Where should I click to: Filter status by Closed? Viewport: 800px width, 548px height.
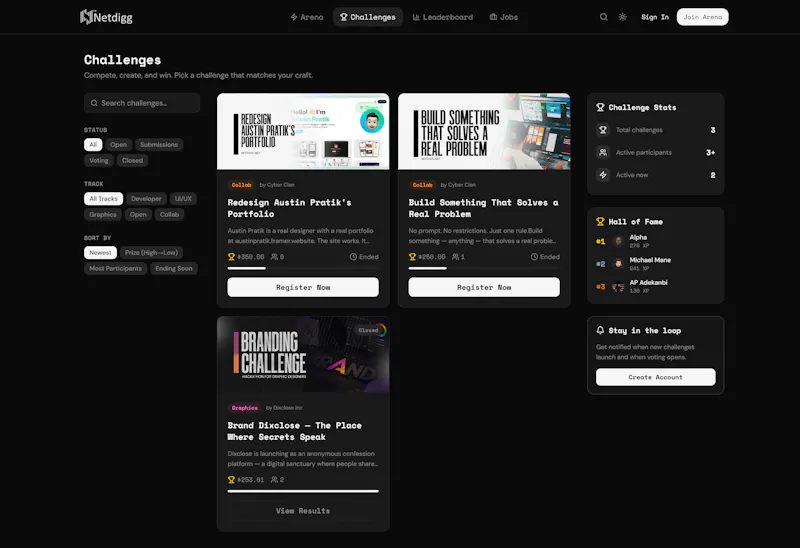(x=132, y=161)
